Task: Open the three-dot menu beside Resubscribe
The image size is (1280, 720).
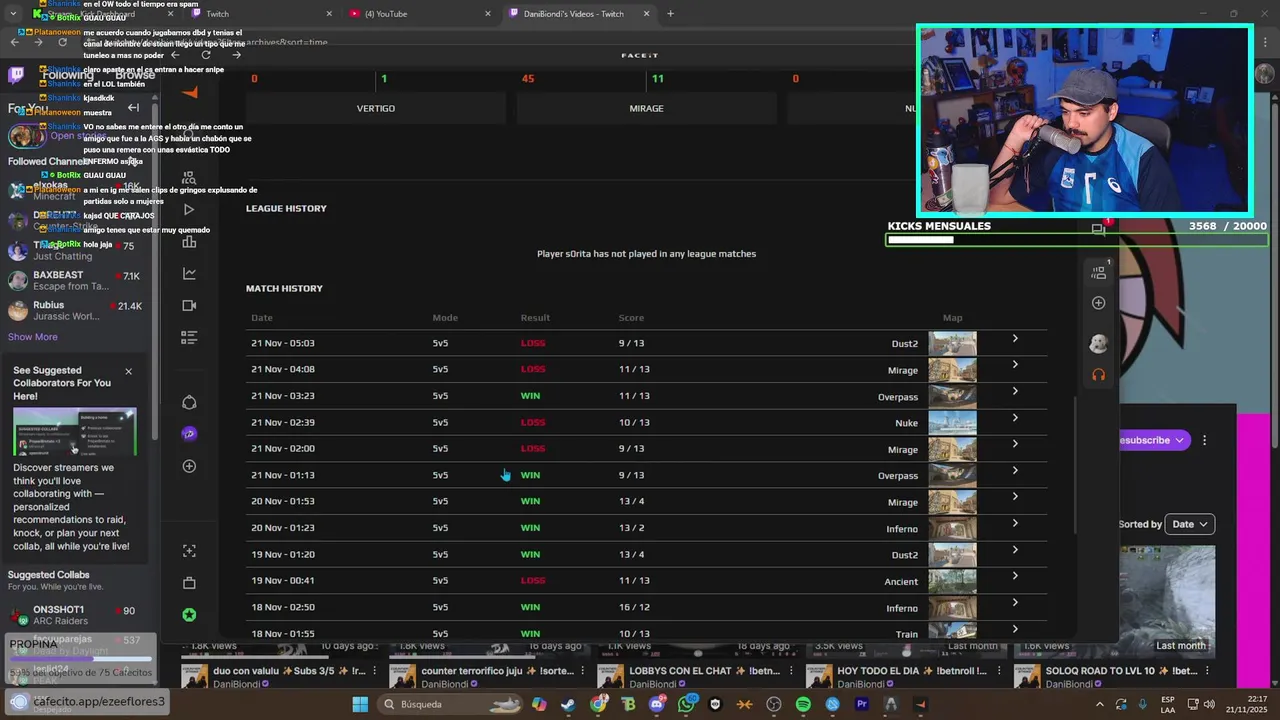Action: 1204,440
